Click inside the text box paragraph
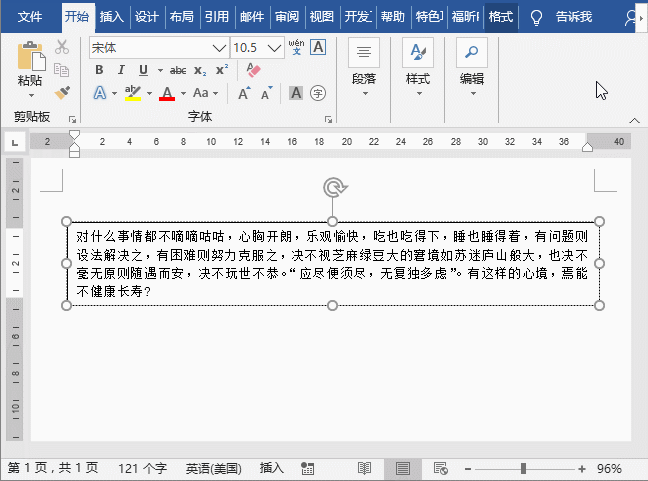 332,264
